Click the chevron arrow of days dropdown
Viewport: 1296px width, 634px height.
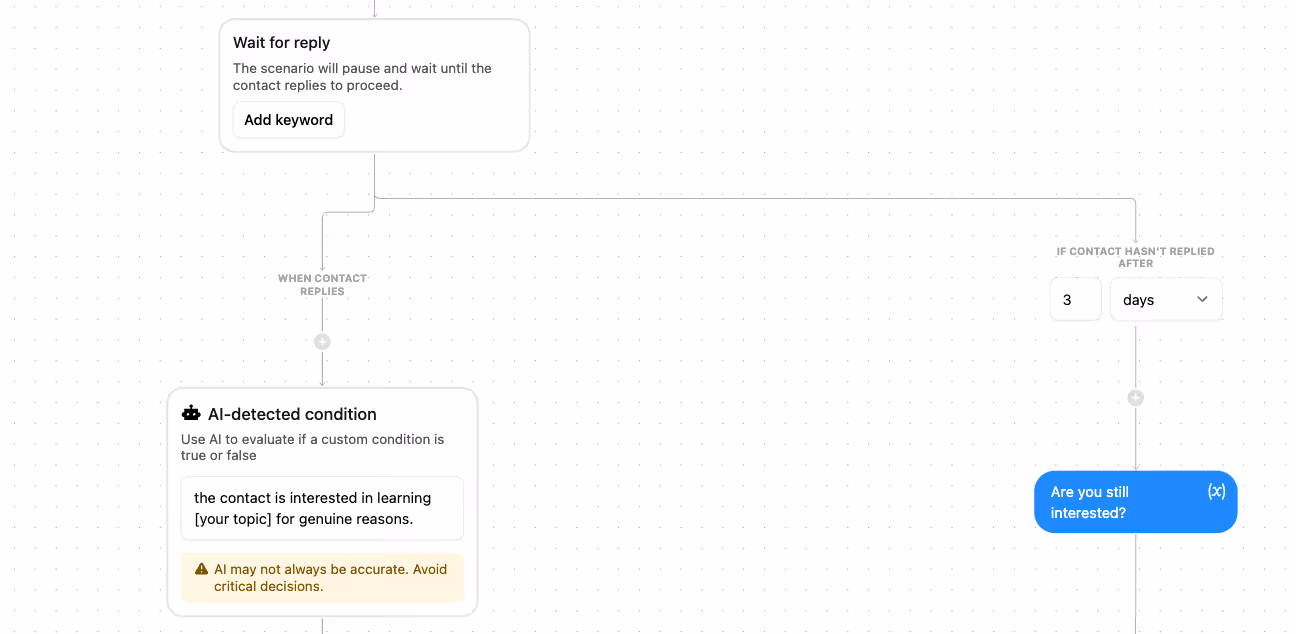point(1202,299)
